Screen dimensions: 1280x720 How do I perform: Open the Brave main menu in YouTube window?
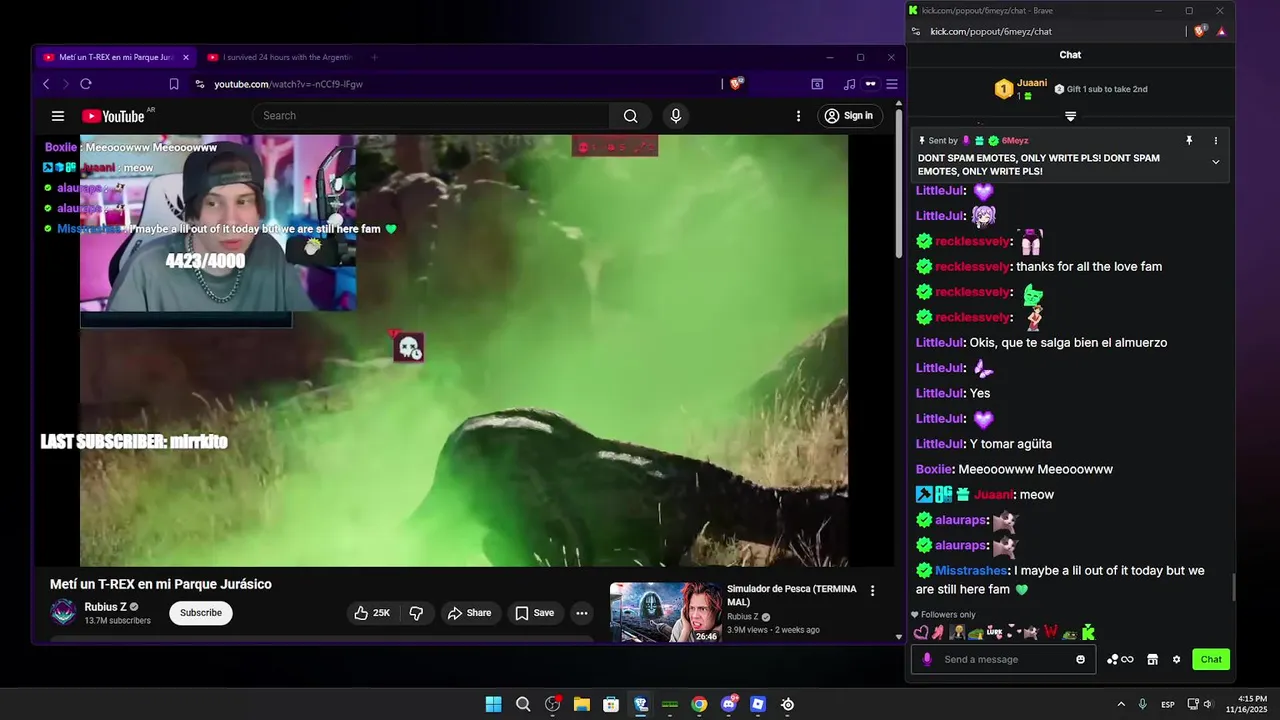tap(892, 84)
